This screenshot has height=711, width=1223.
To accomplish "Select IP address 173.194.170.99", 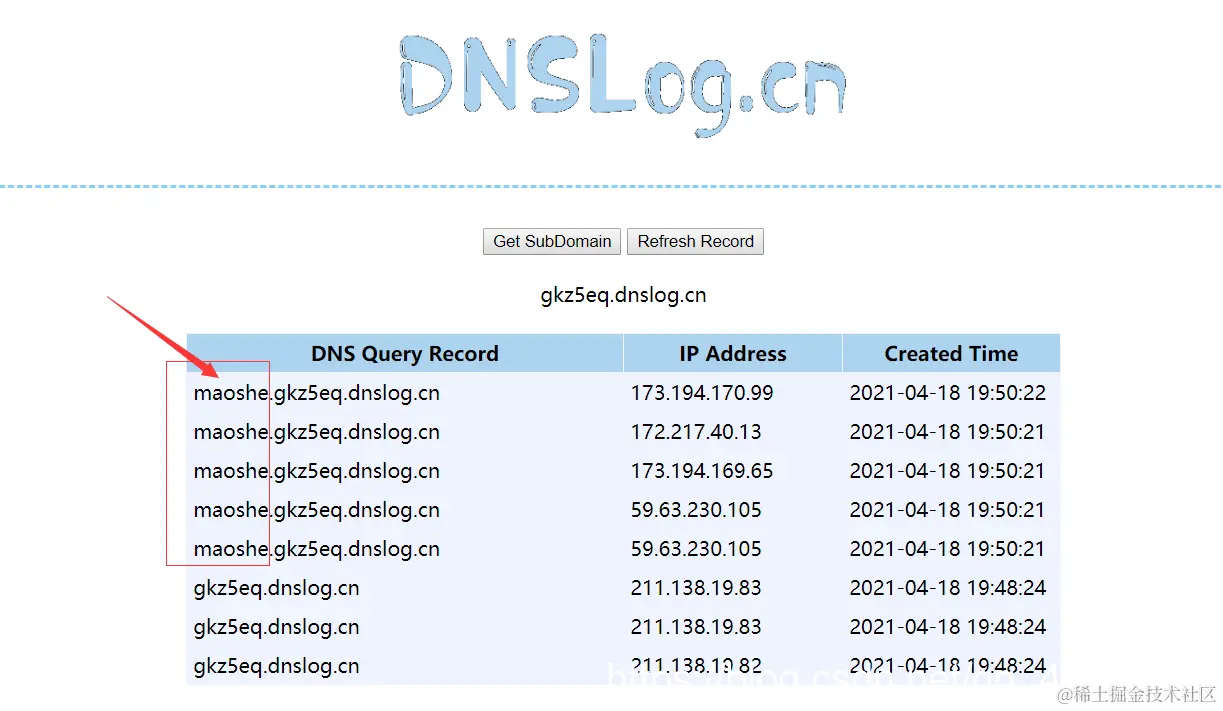I will coord(702,393).
